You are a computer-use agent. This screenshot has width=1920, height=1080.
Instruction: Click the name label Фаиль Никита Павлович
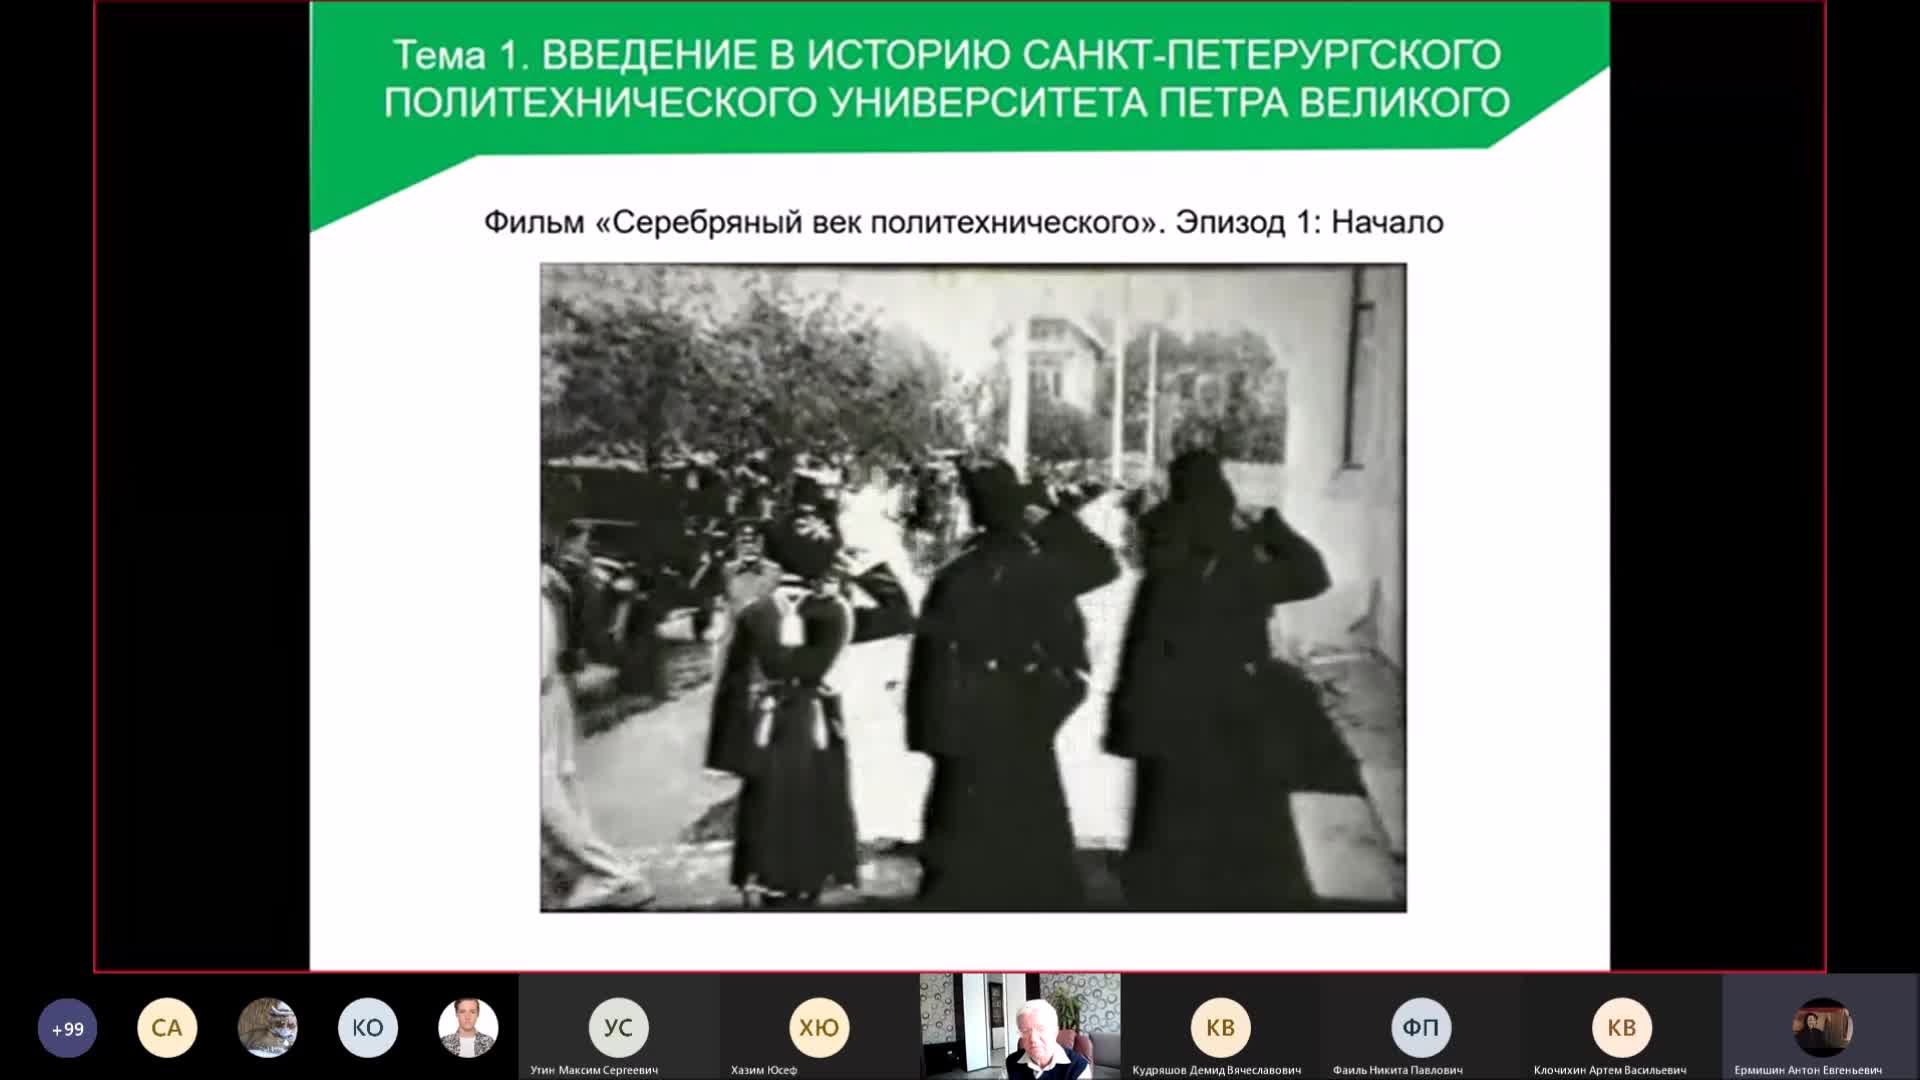coord(1397,1070)
